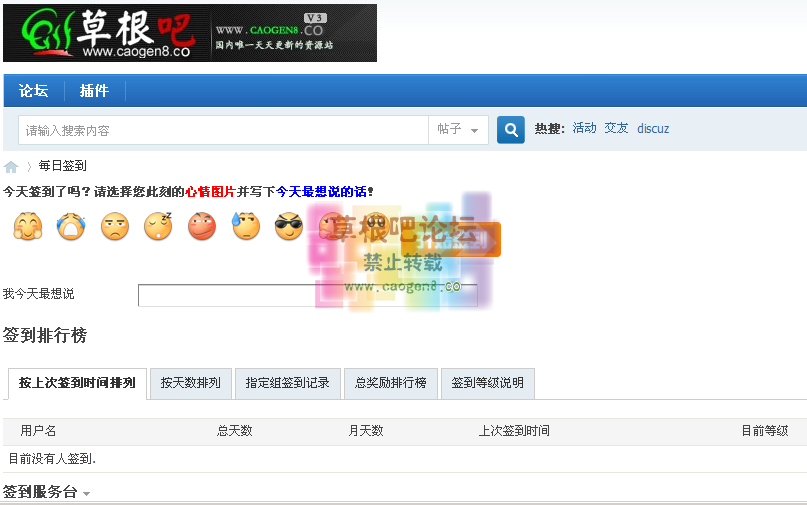Open the 论坛 navigation menu item
This screenshot has width=807, height=505.
pos(33,91)
